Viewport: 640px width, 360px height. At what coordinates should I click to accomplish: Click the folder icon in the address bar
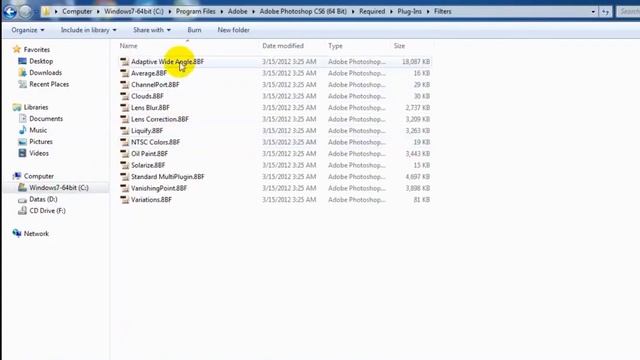[46, 11]
